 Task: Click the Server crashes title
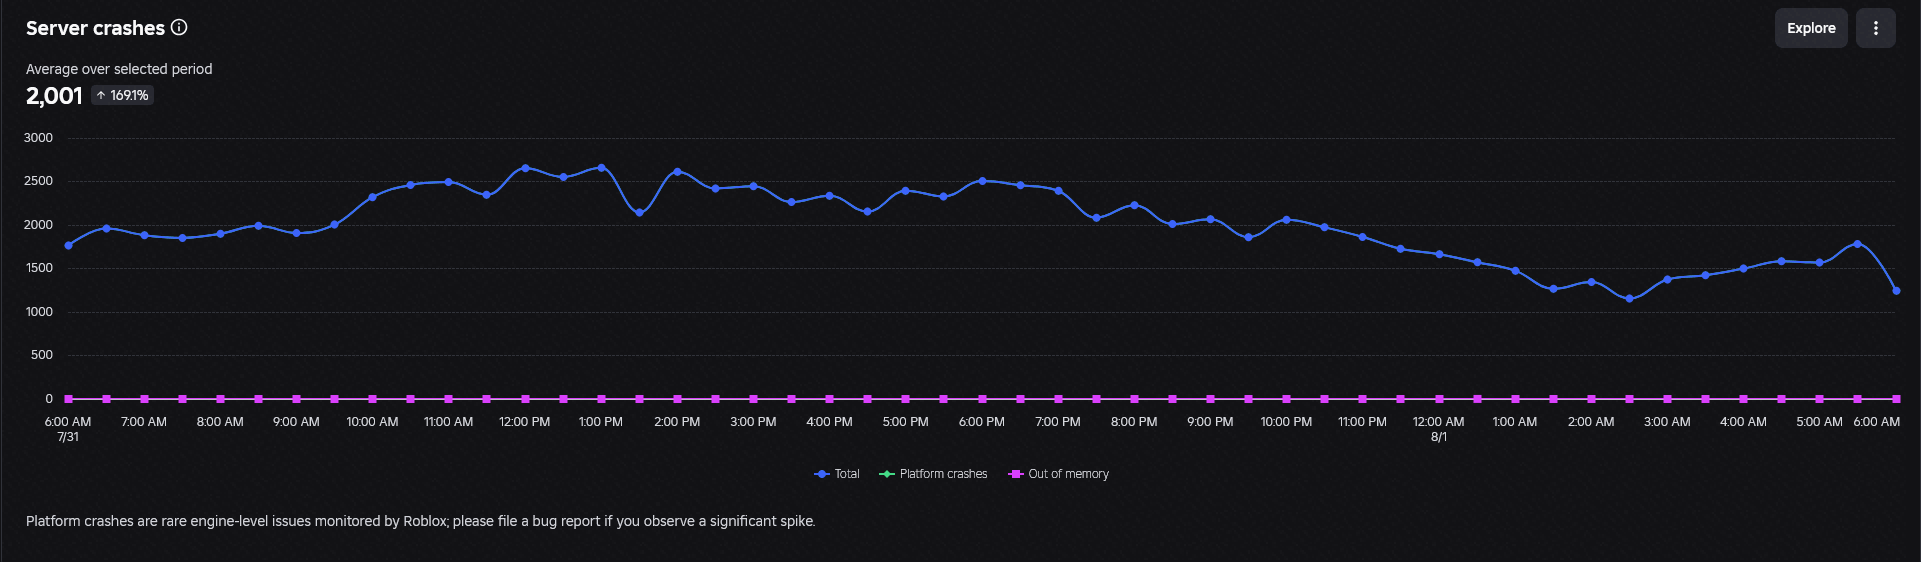point(95,28)
